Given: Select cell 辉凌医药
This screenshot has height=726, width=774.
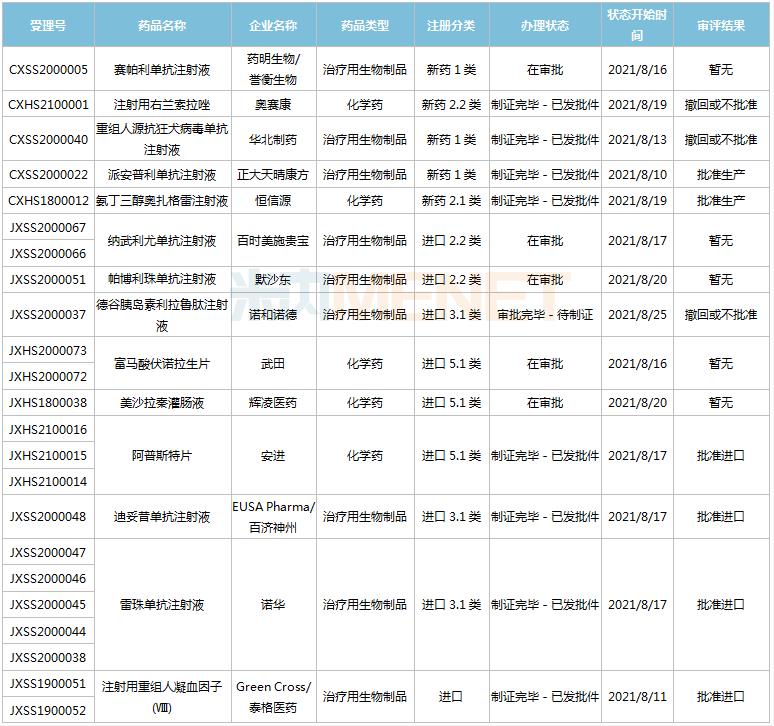Looking at the screenshot, I should pos(273,402).
